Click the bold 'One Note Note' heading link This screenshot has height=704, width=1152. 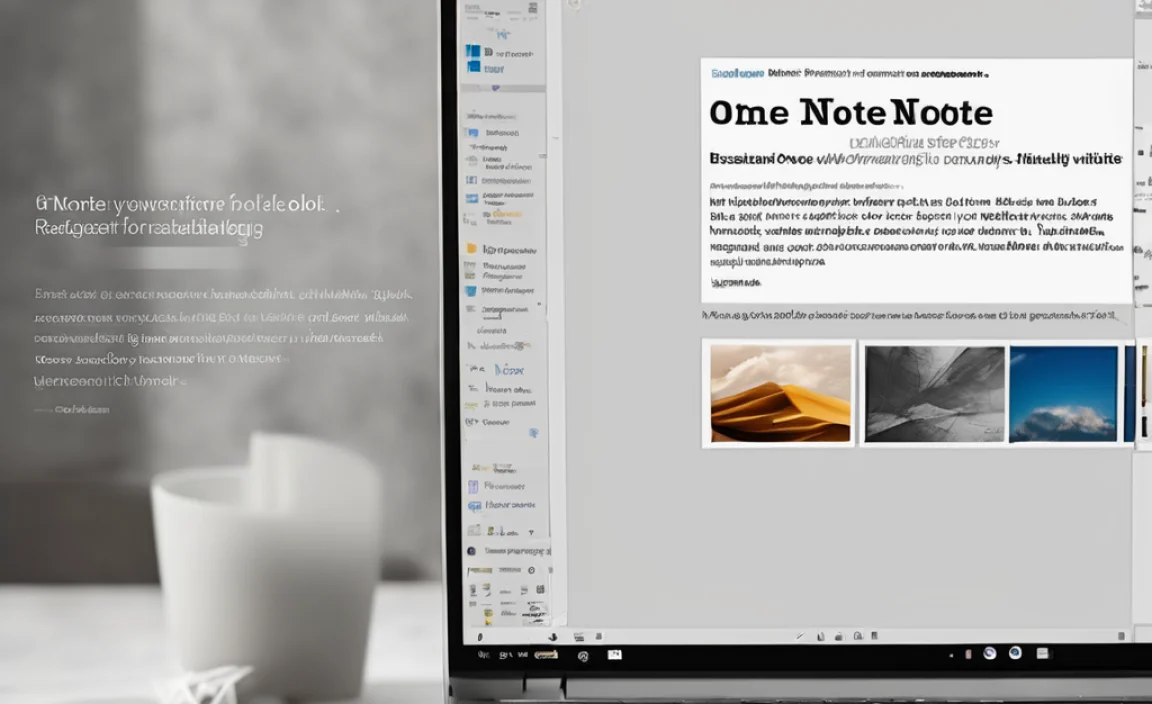848,112
